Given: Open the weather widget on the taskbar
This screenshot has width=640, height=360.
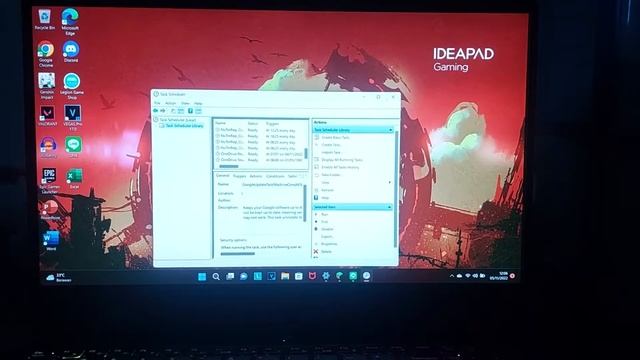Looking at the screenshot, I should [58, 278].
